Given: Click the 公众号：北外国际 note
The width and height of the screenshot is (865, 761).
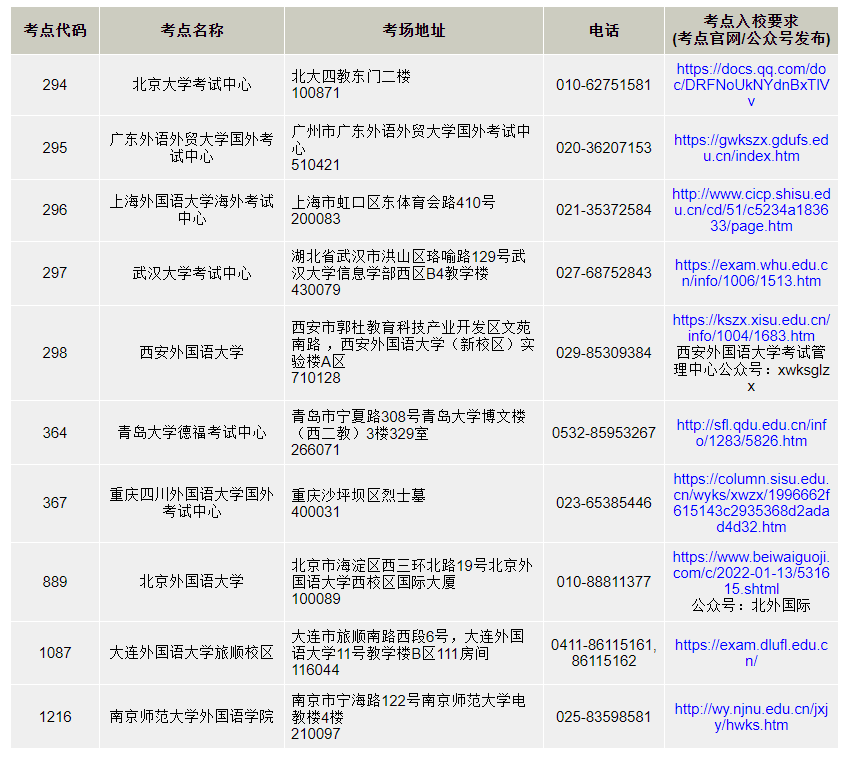Looking at the screenshot, I should pyautogui.click(x=751, y=606).
